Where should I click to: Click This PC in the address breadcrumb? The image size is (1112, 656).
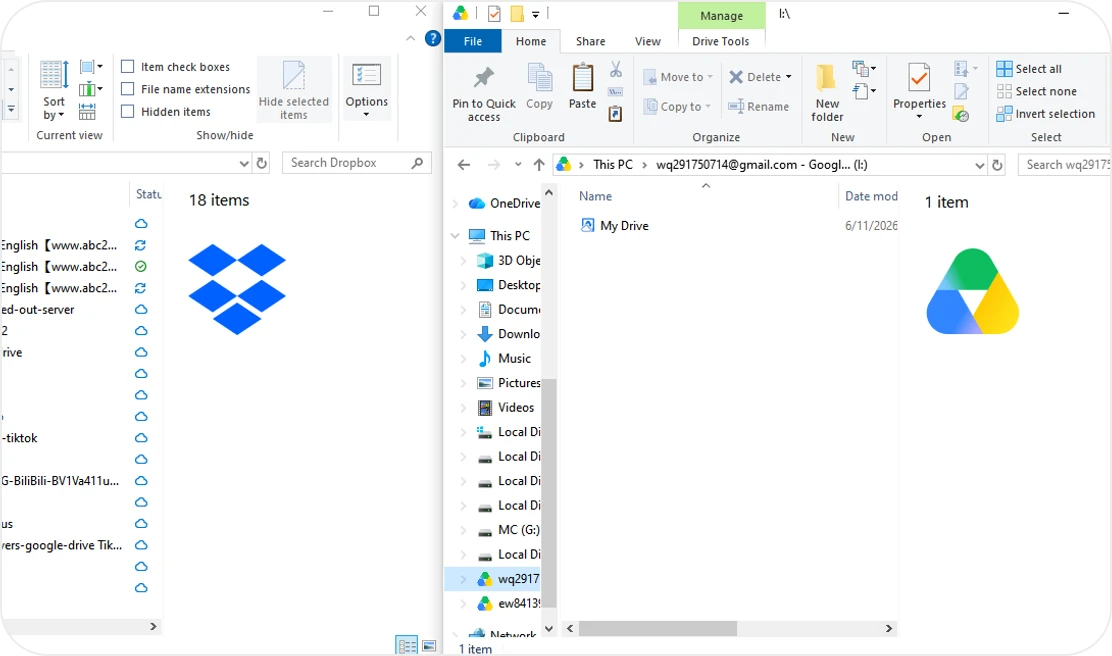(x=613, y=165)
